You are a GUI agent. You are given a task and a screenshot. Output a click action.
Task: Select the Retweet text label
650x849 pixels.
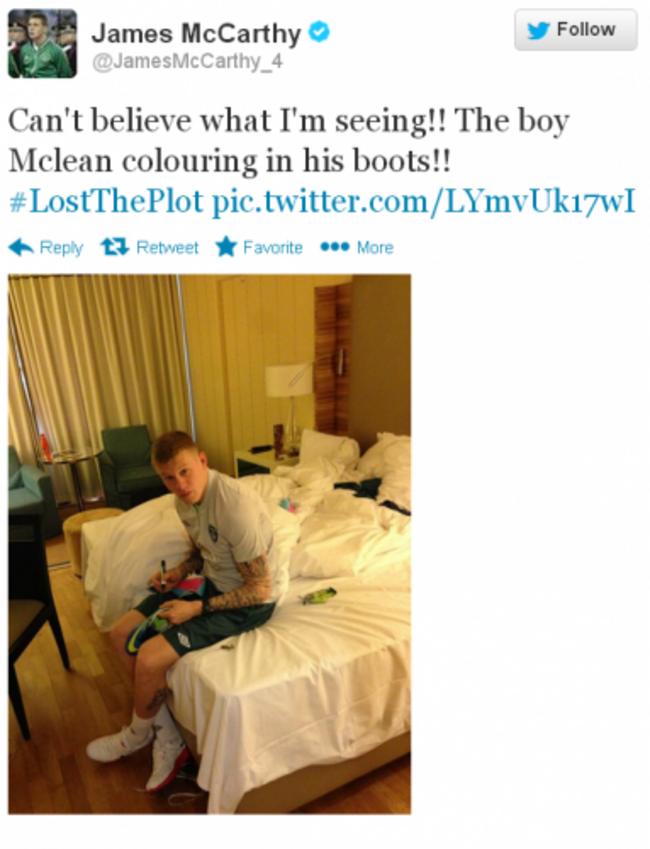(167, 247)
